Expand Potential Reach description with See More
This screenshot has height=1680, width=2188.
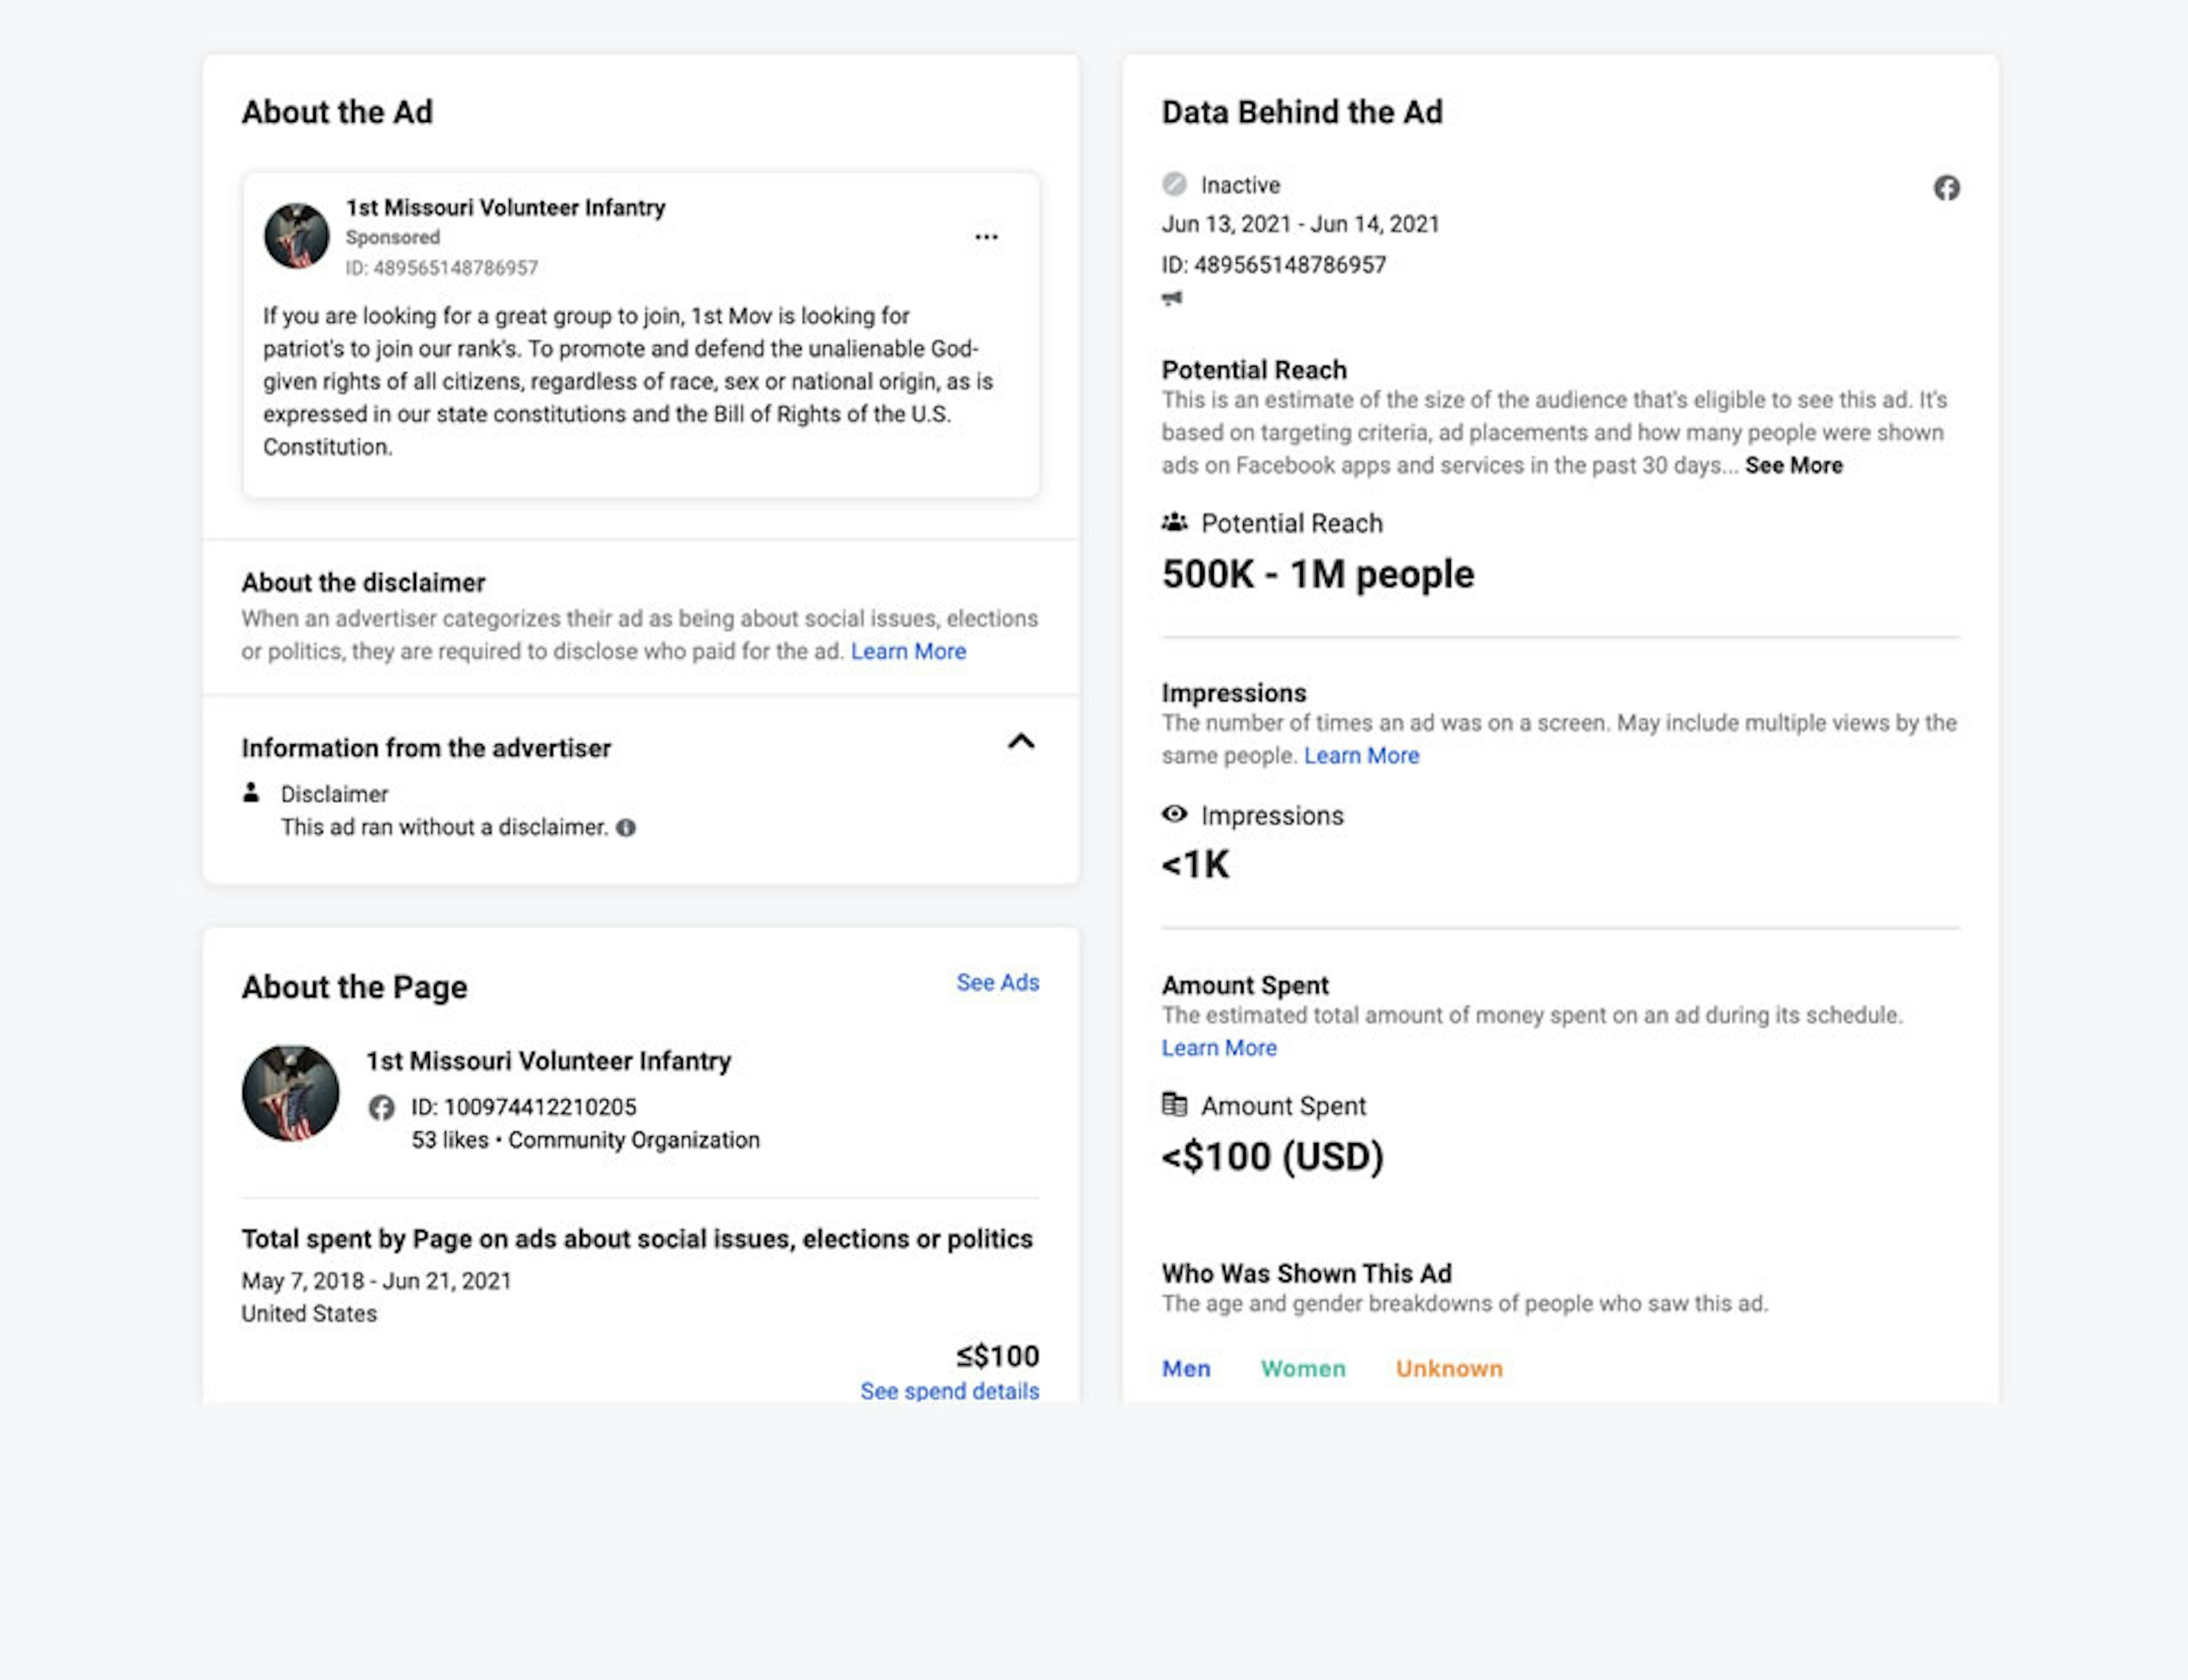[1794, 466]
